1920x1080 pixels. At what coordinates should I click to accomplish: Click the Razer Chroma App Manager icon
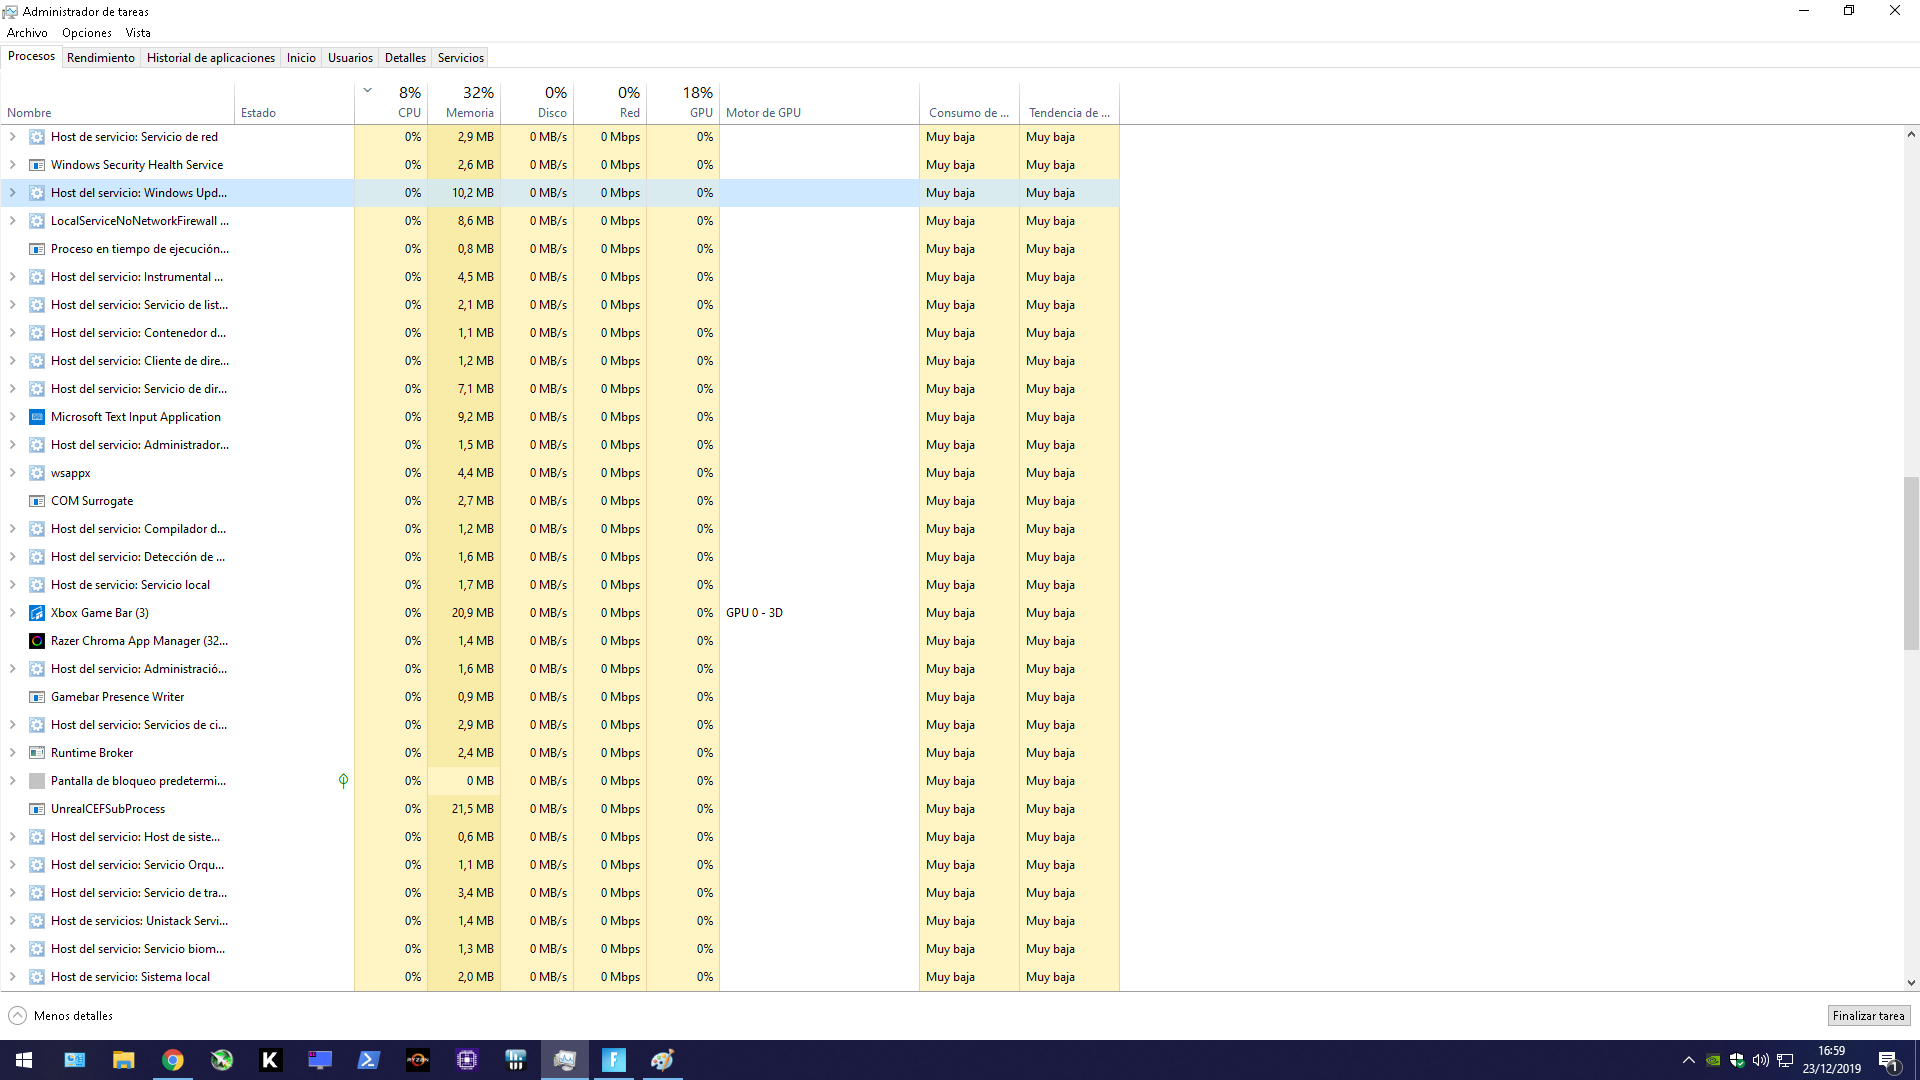[37, 641]
